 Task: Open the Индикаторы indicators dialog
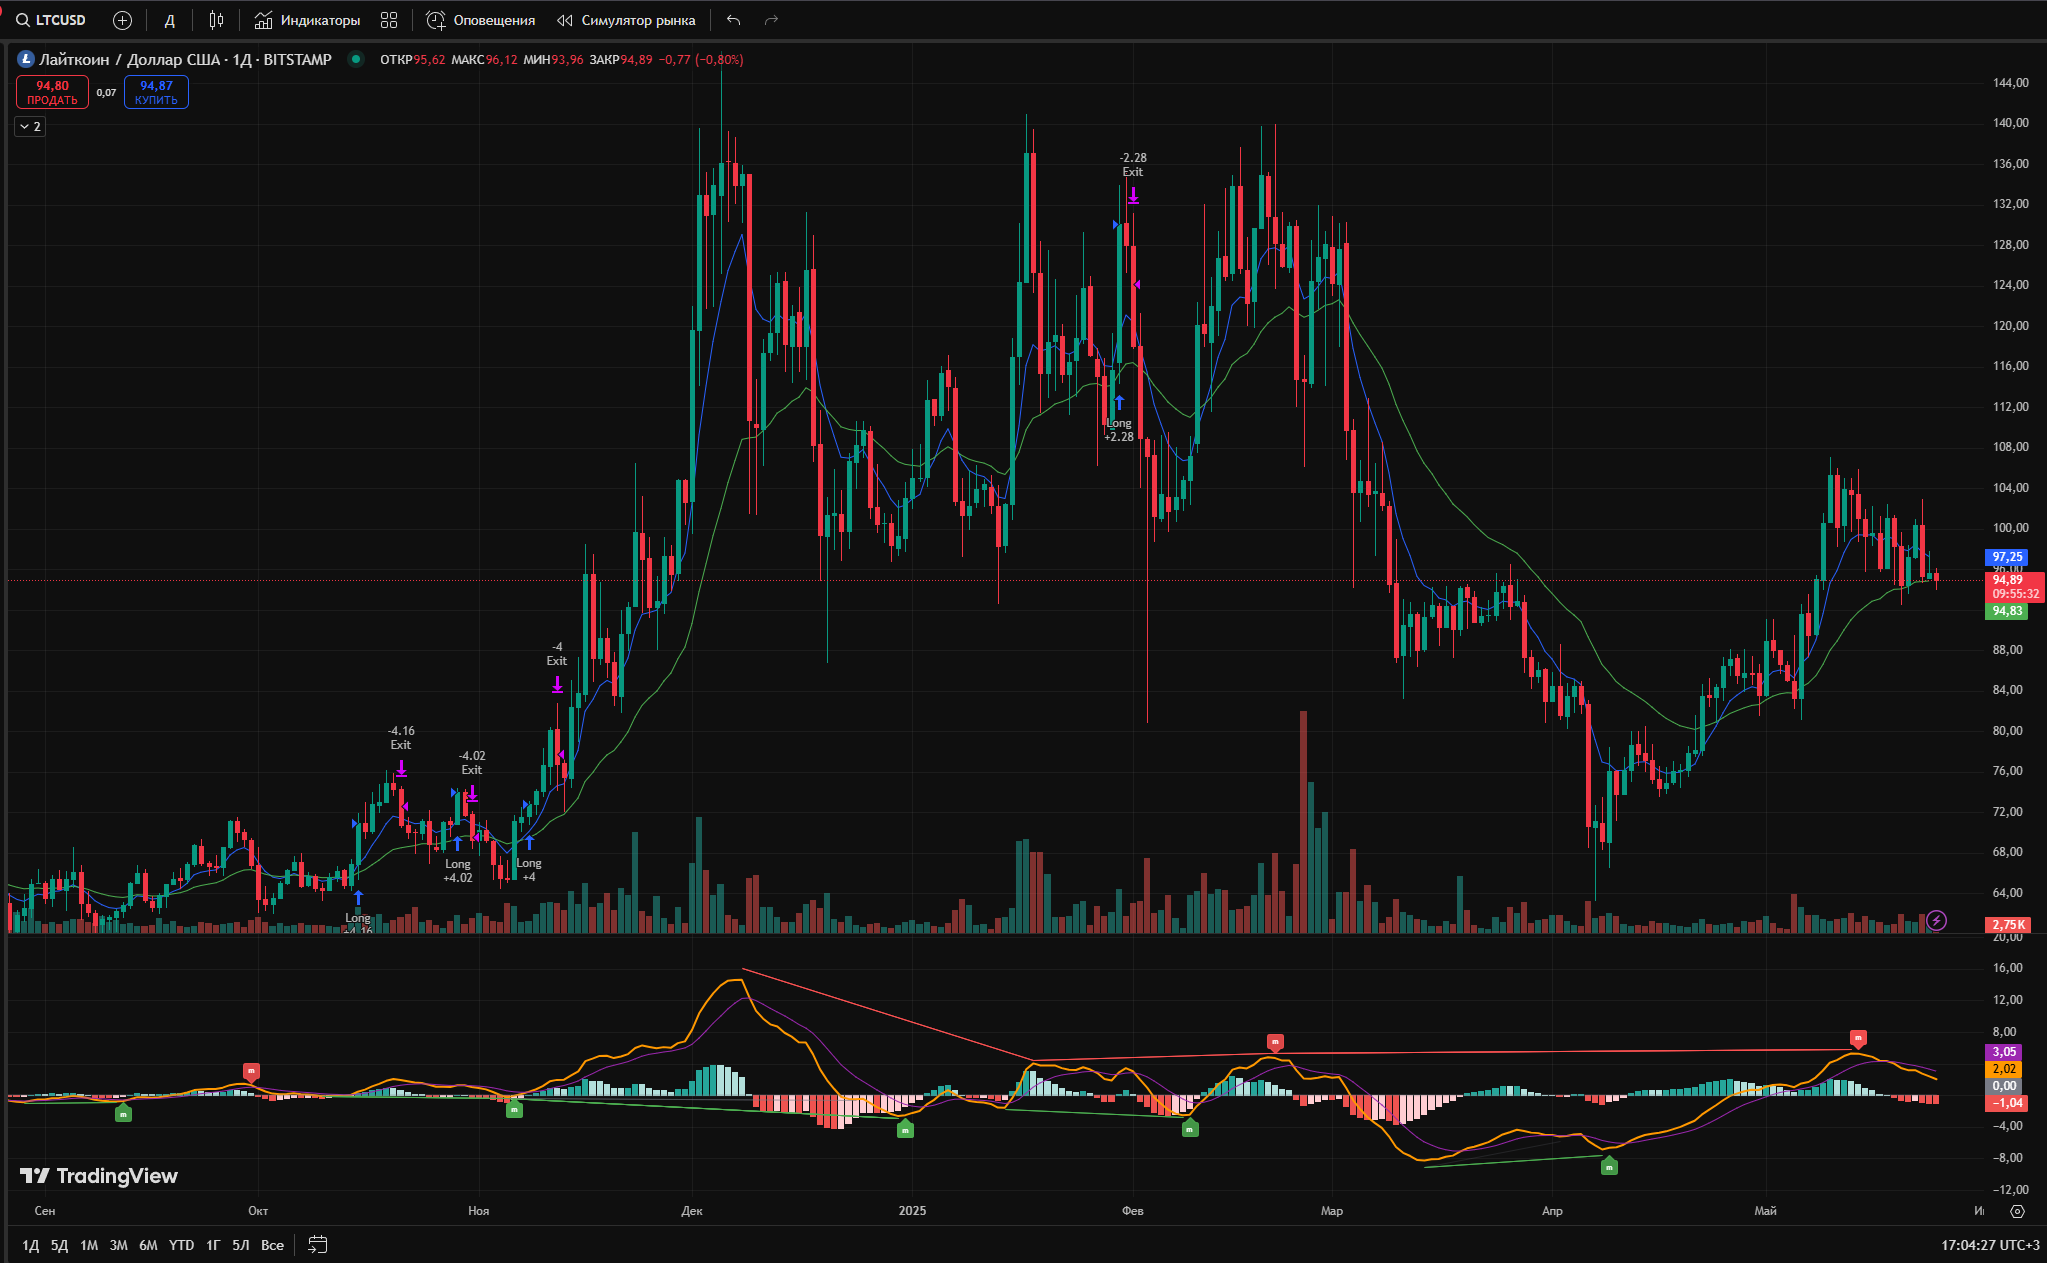308,20
